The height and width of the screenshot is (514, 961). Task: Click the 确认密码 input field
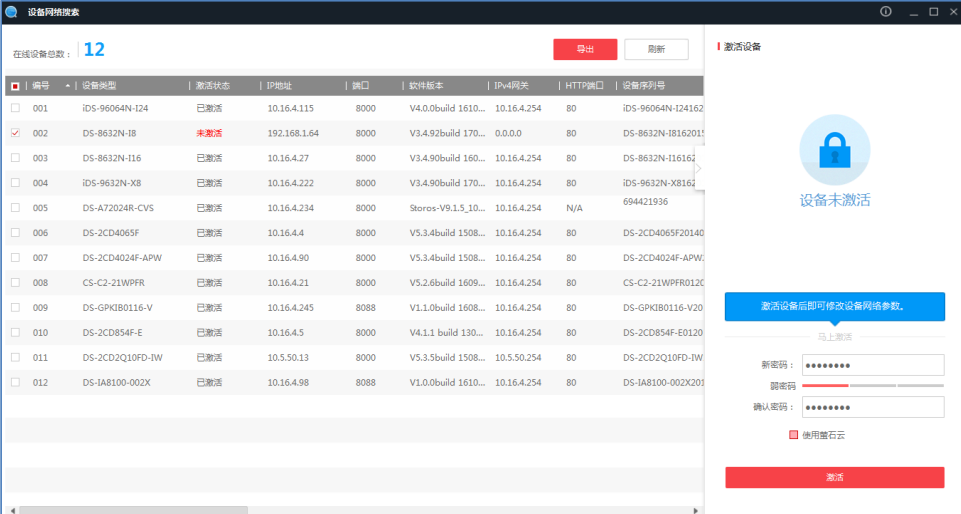click(872, 407)
